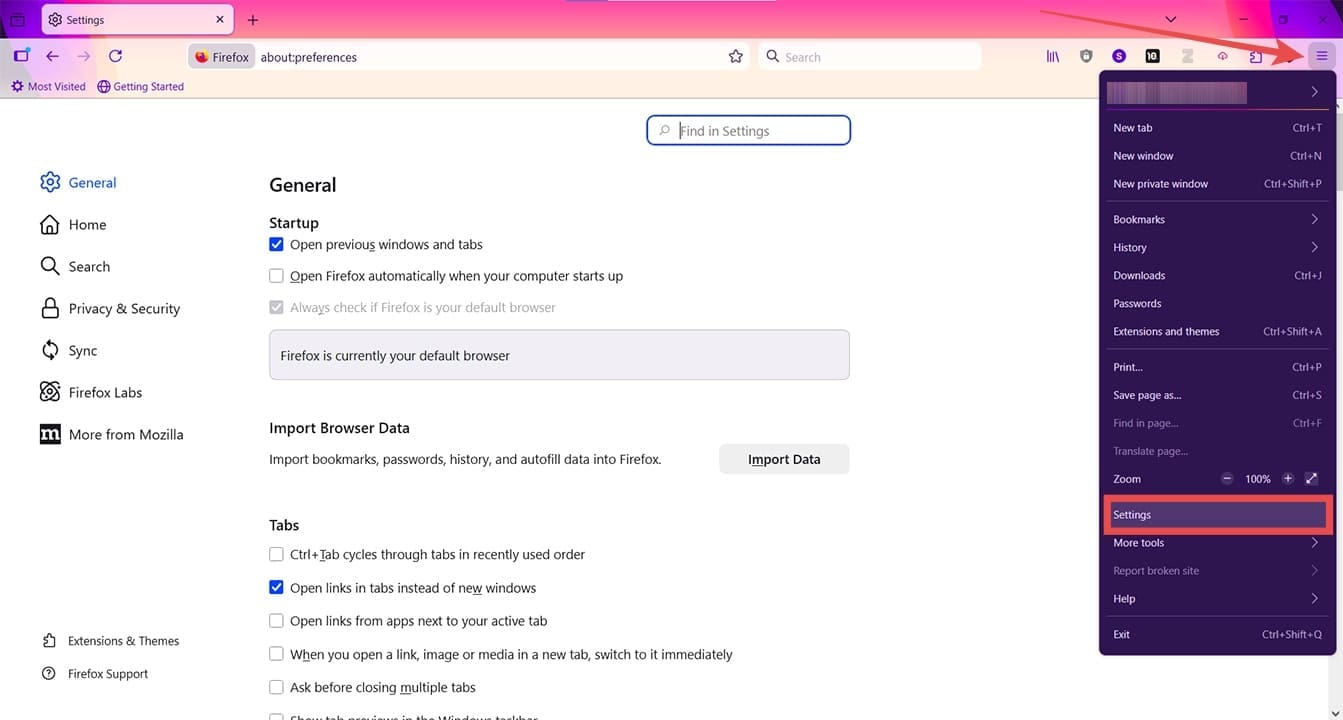Open a new tab with plus button
This screenshot has width=1343, height=720.
tap(253, 20)
